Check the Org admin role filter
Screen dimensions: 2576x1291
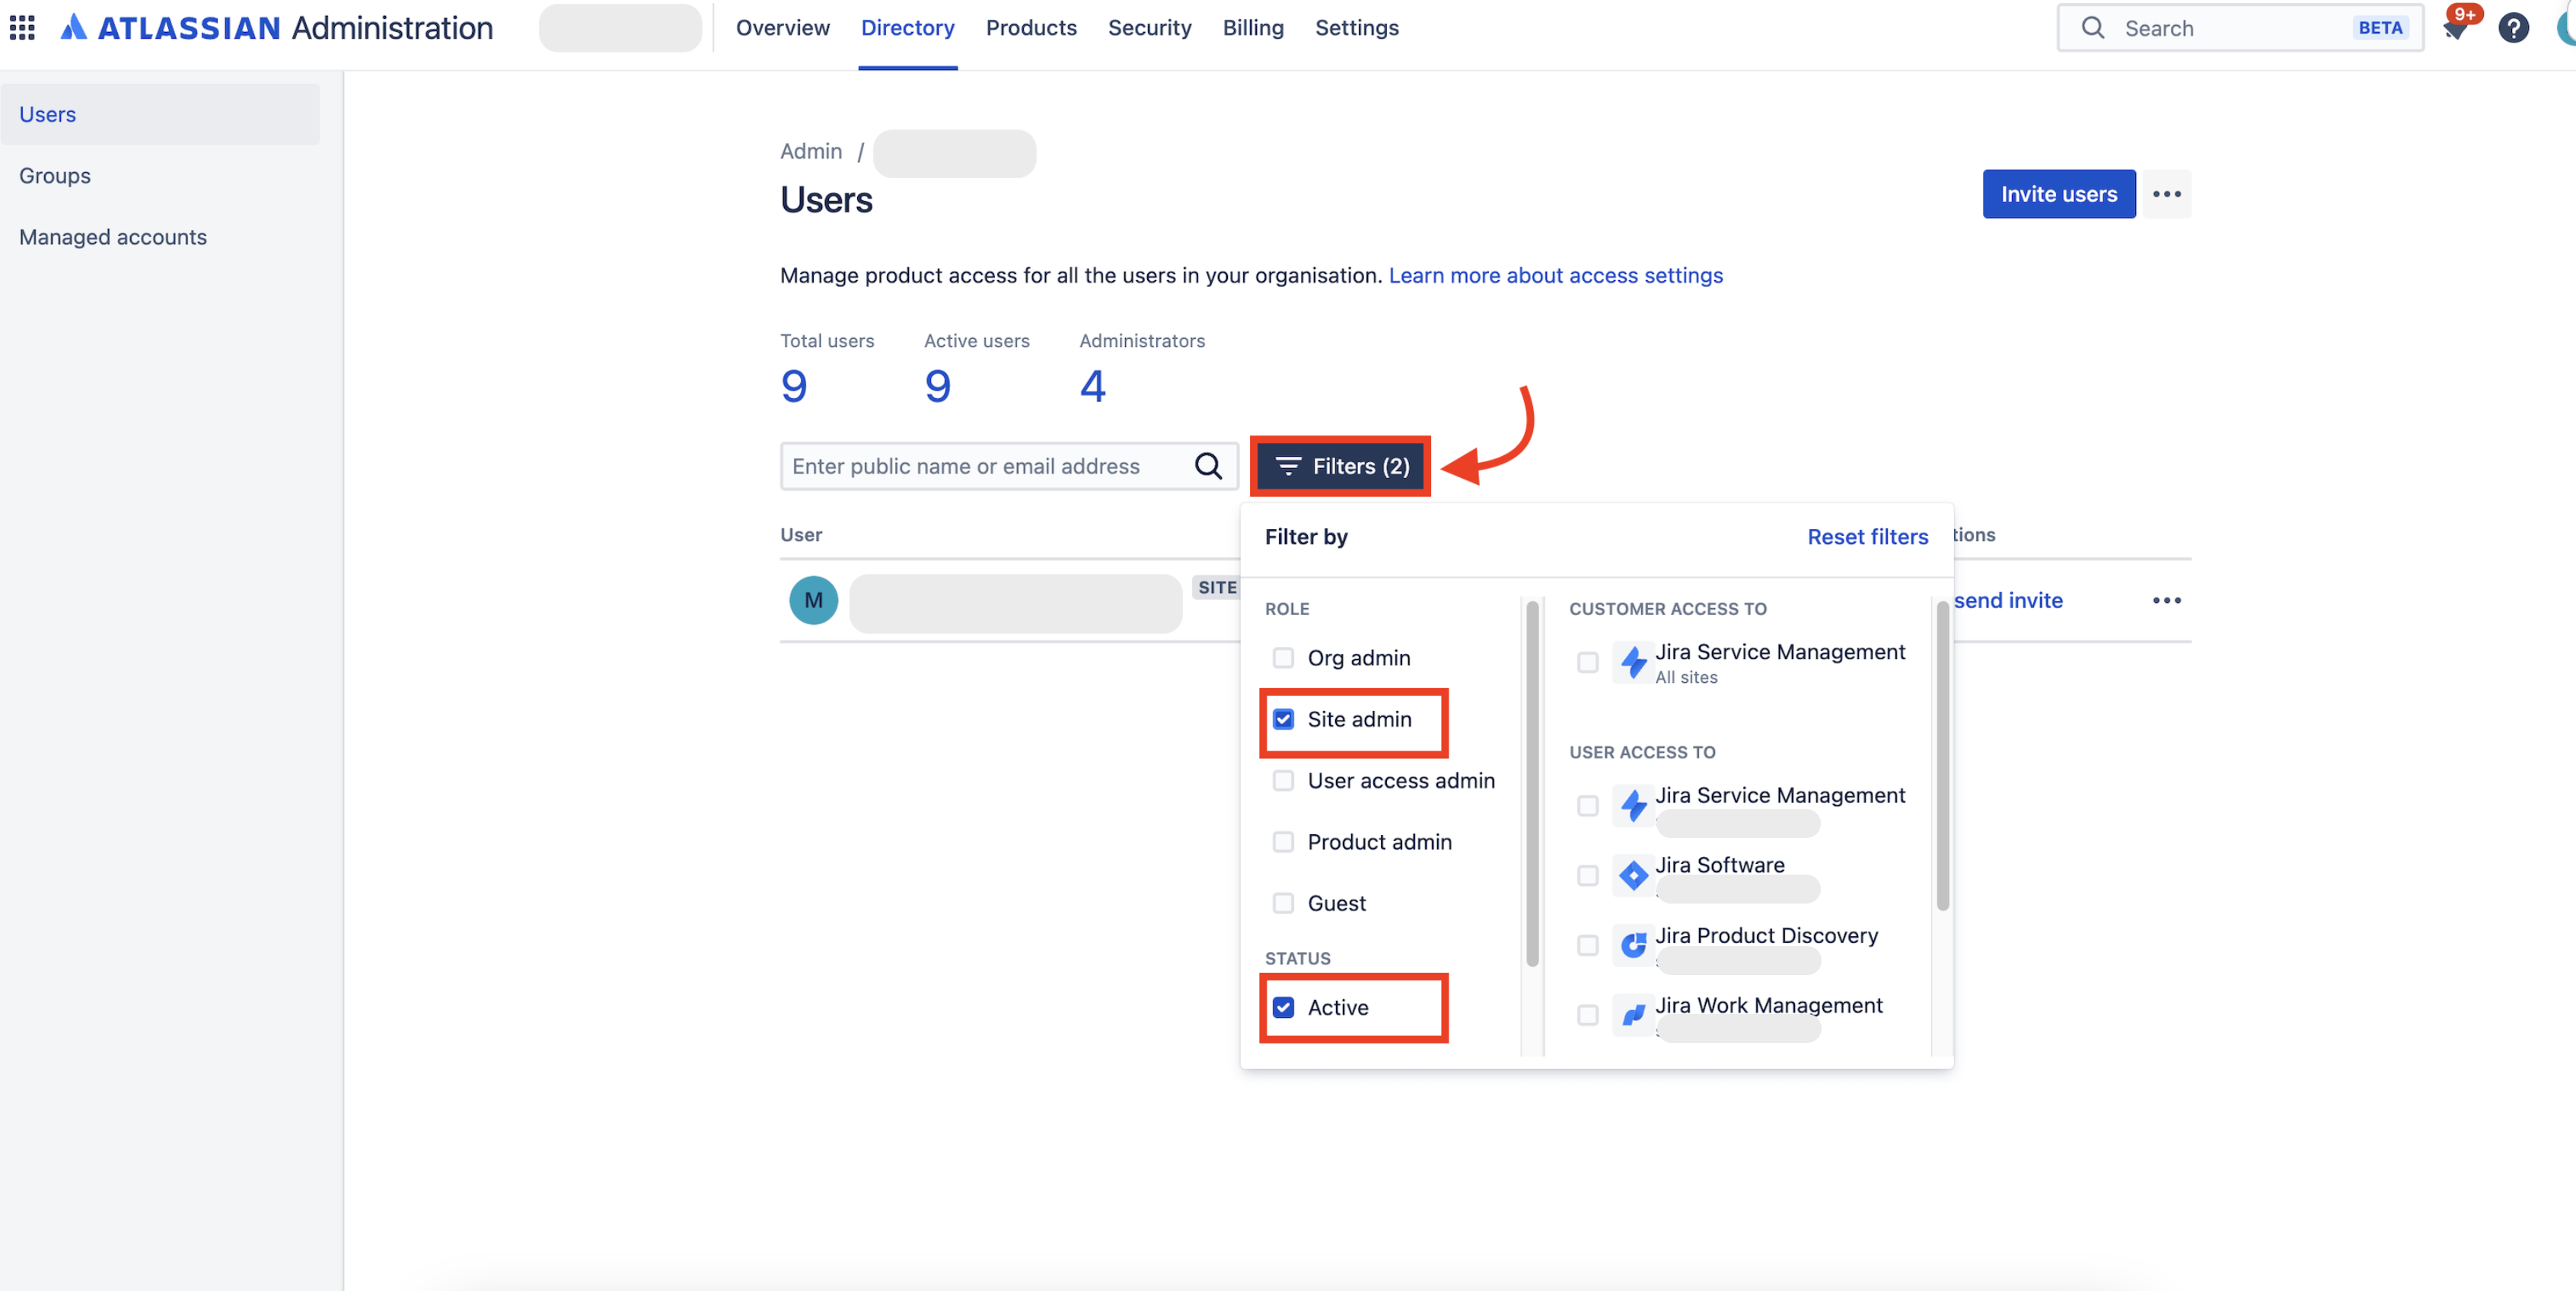(1282, 657)
